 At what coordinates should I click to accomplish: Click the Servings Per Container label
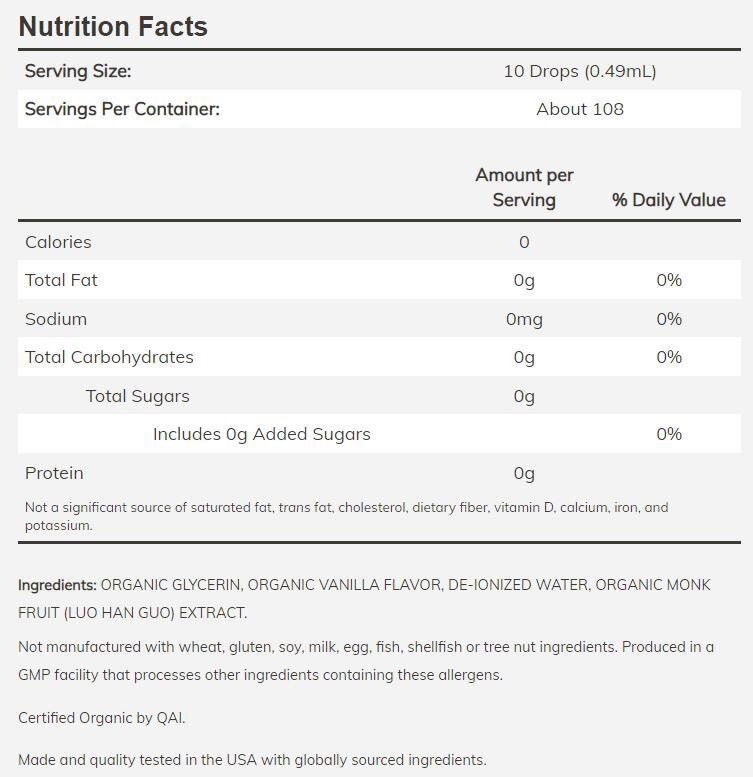point(122,109)
